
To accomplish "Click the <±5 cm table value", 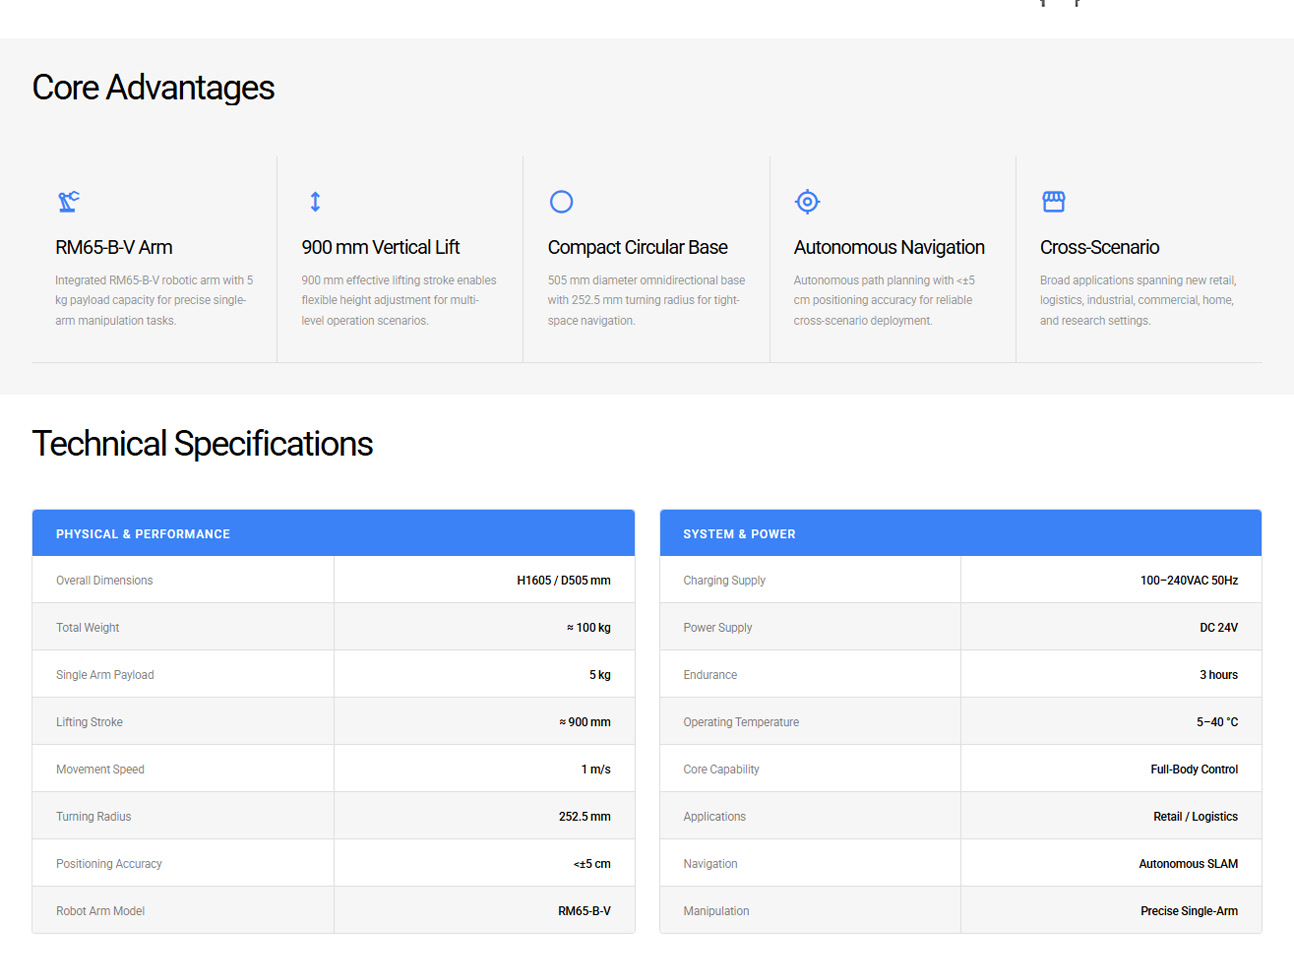I will point(591,864).
